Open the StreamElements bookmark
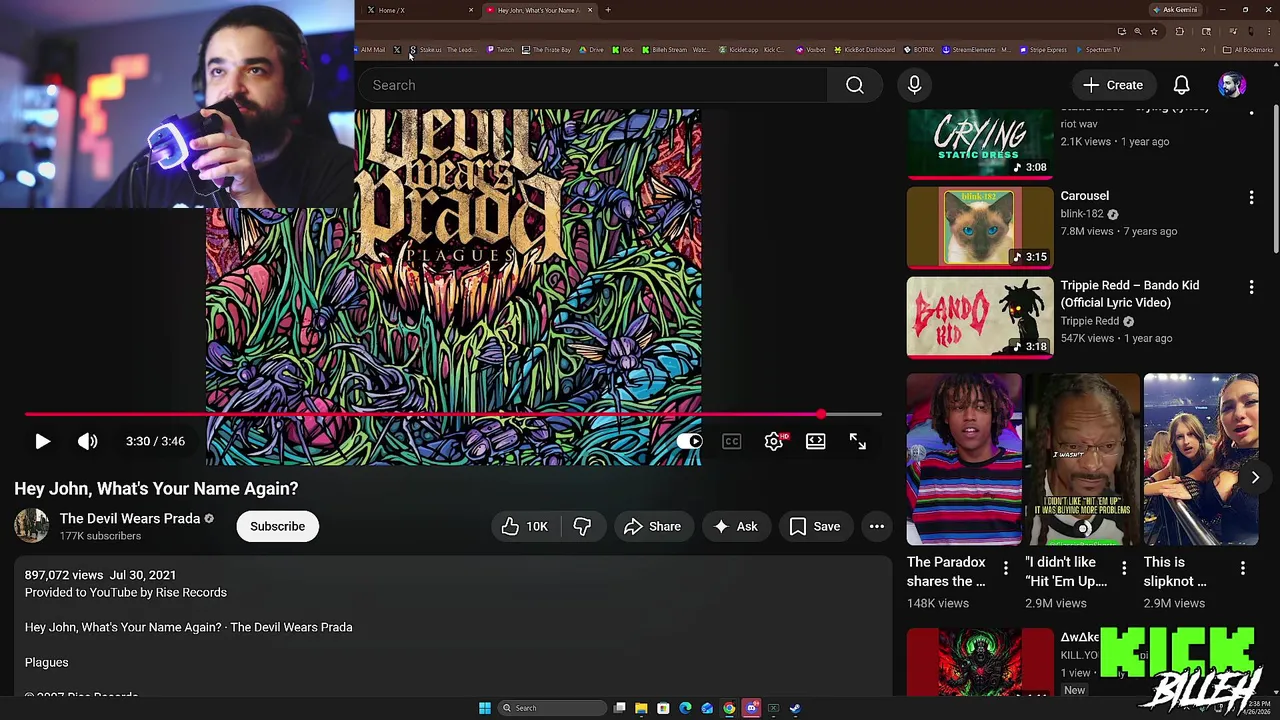 976,50
